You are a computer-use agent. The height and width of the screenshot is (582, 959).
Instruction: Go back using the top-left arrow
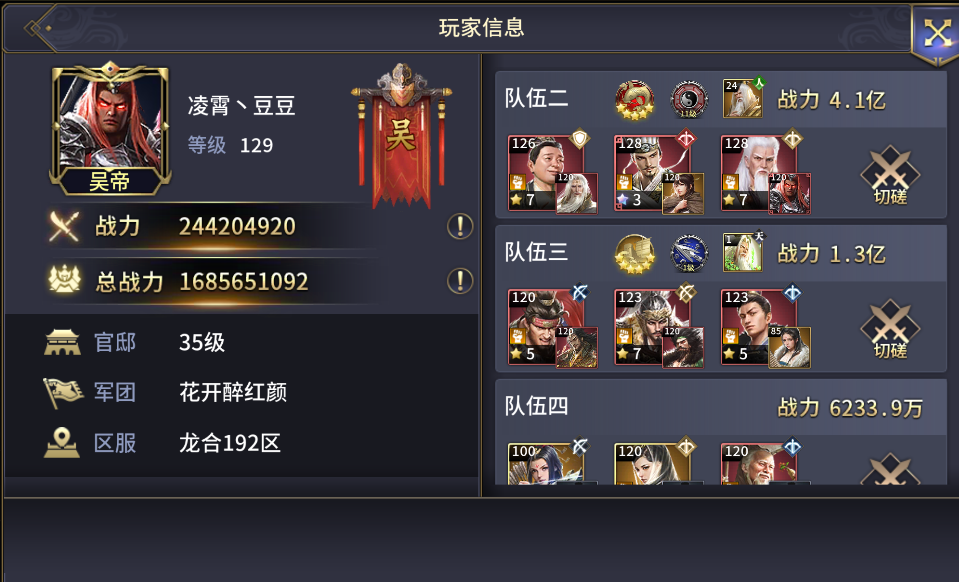click(40, 28)
